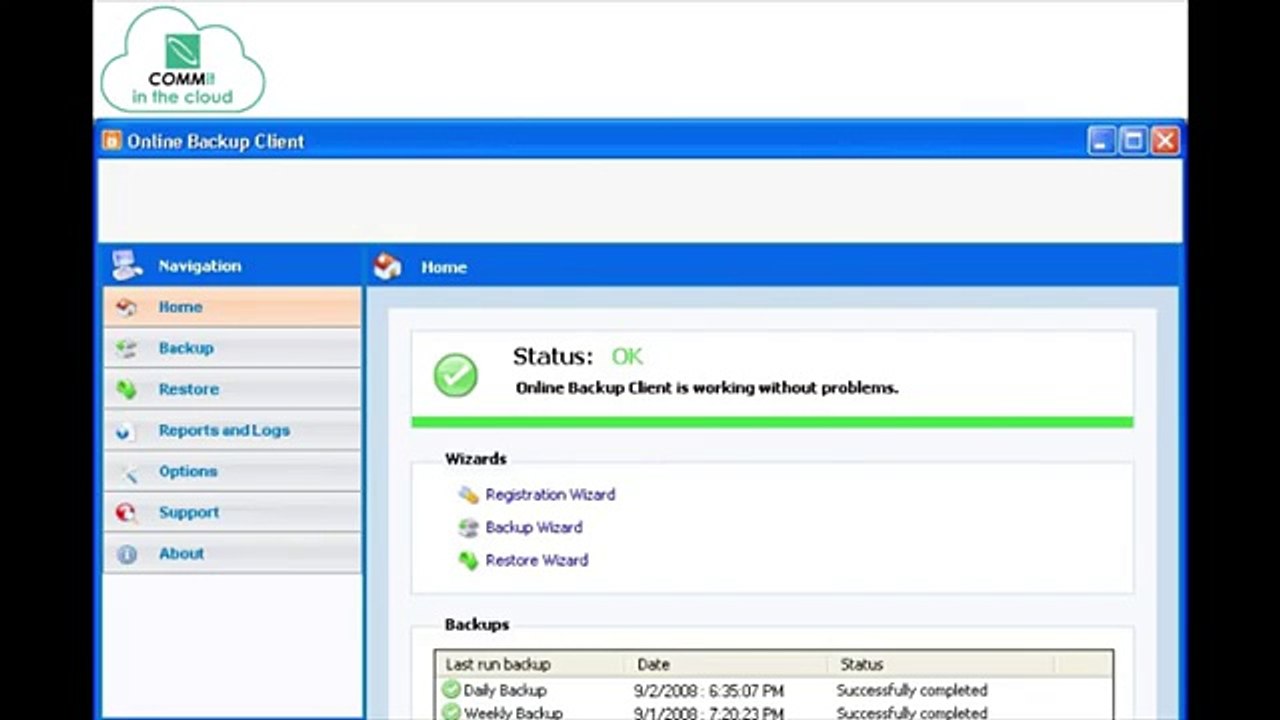Screen dimensions: 1280x720
Task: Start the Restore Wizard
Action: (537, 560)
